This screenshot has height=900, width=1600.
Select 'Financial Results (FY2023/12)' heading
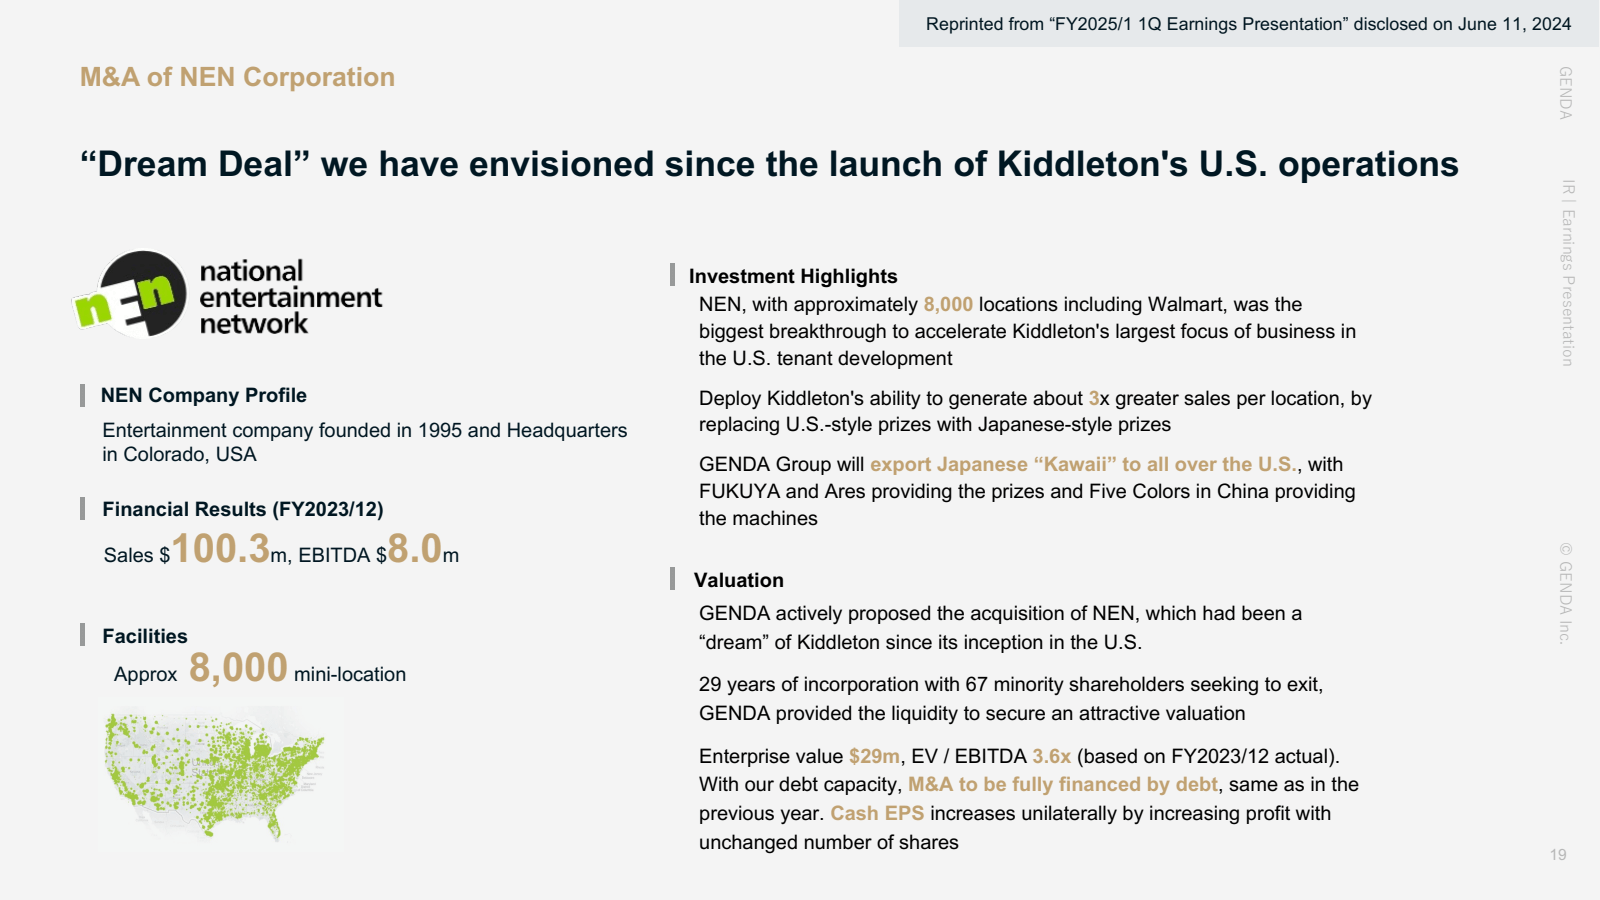(243, 509)
